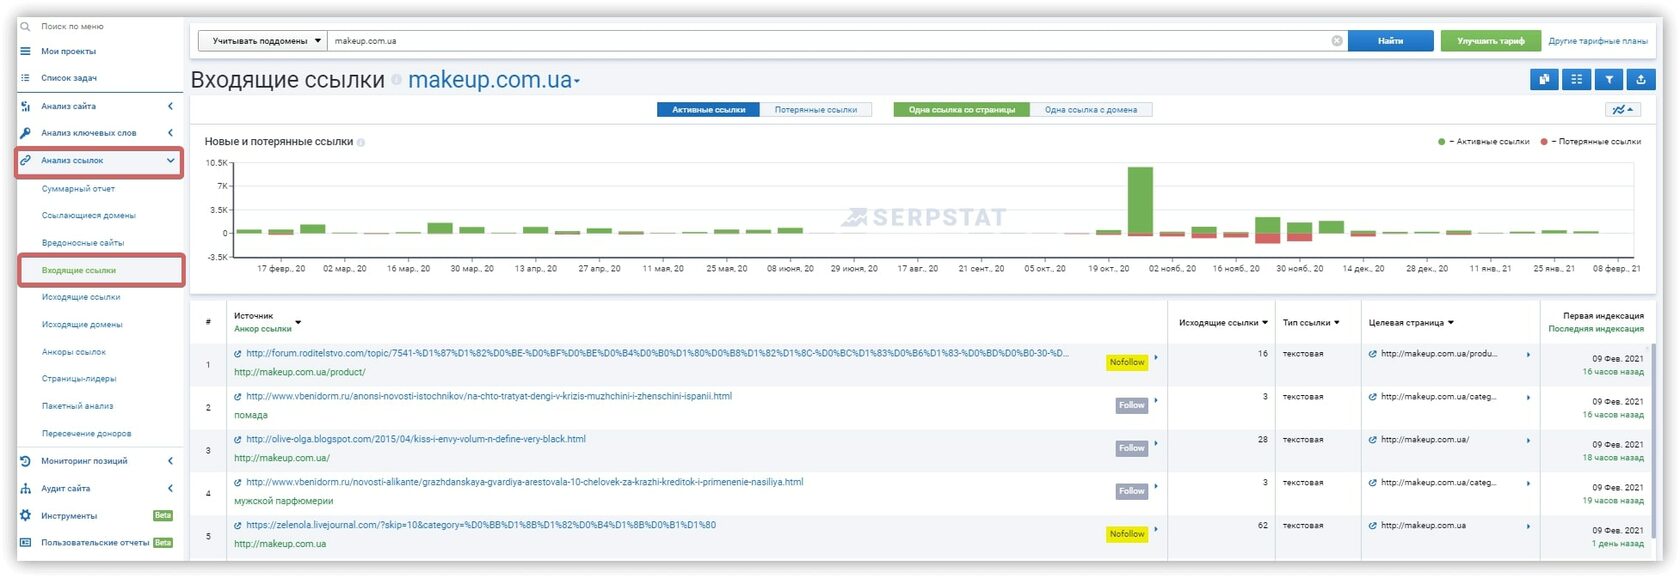
Task: Clear the domain search field with the X icon
Action: (1337, 41)
